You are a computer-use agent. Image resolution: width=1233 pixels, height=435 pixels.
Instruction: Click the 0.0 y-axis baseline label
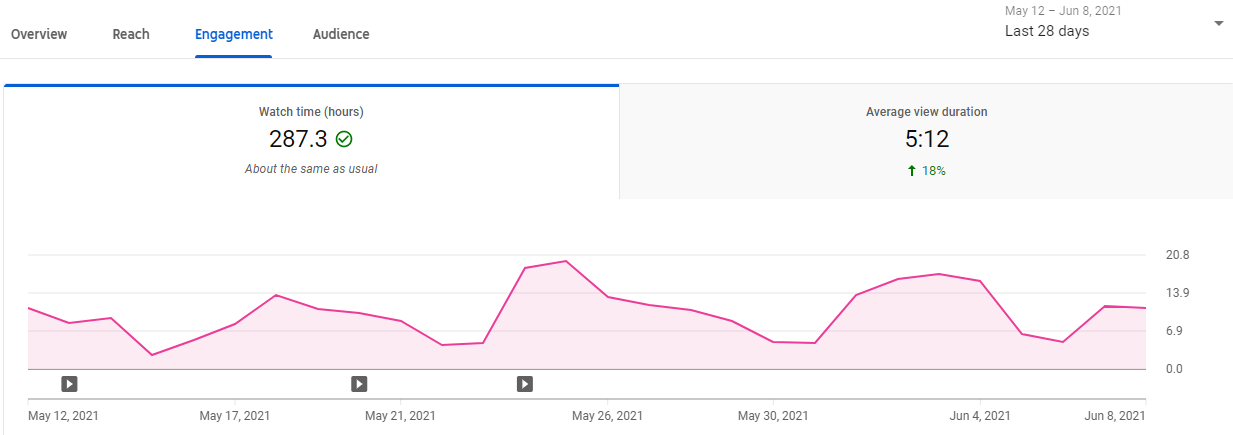pyautogui.click(x=1177, y=369)
